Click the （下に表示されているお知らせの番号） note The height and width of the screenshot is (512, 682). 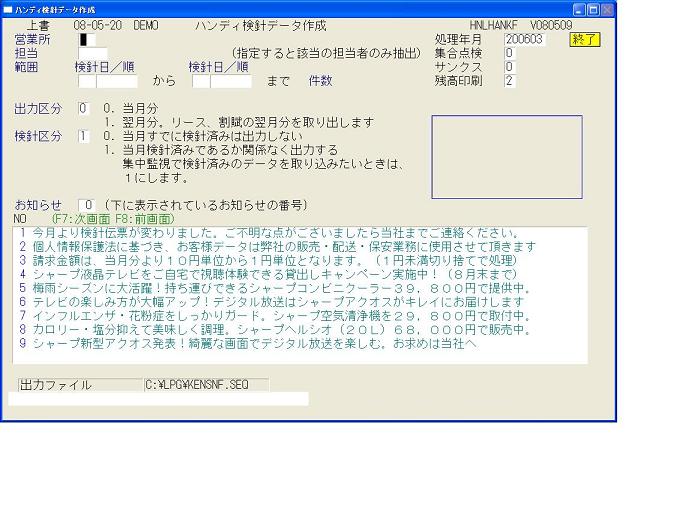pyautogui.click(x=206, y=205)
